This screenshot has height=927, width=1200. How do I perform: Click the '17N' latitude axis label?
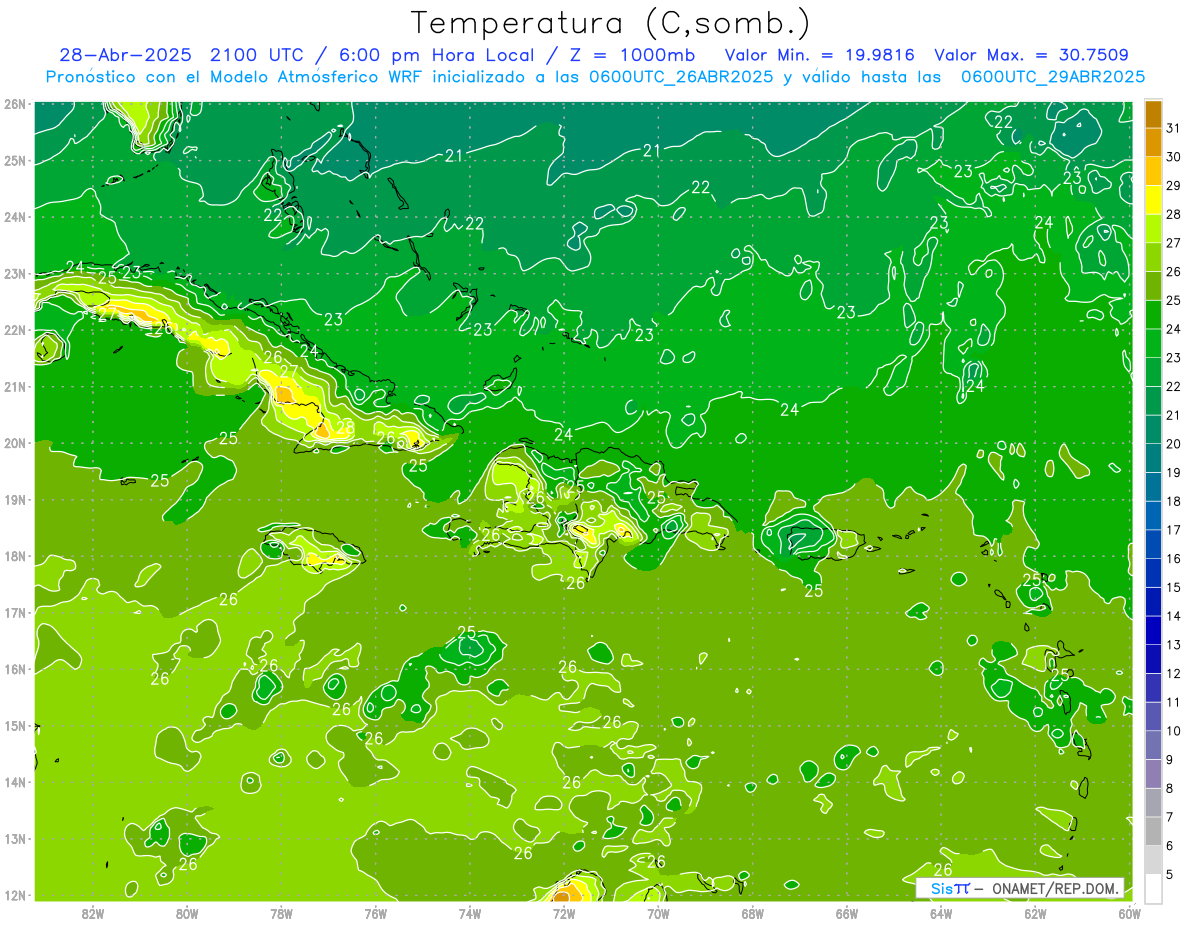coord(16,612)
